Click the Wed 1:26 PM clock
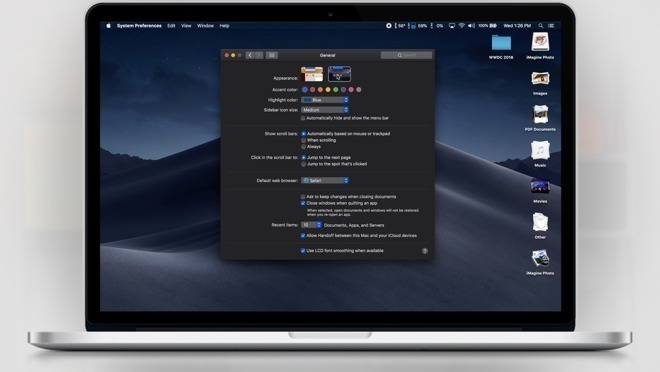660x372 pixels. click(x=517, y=26)
